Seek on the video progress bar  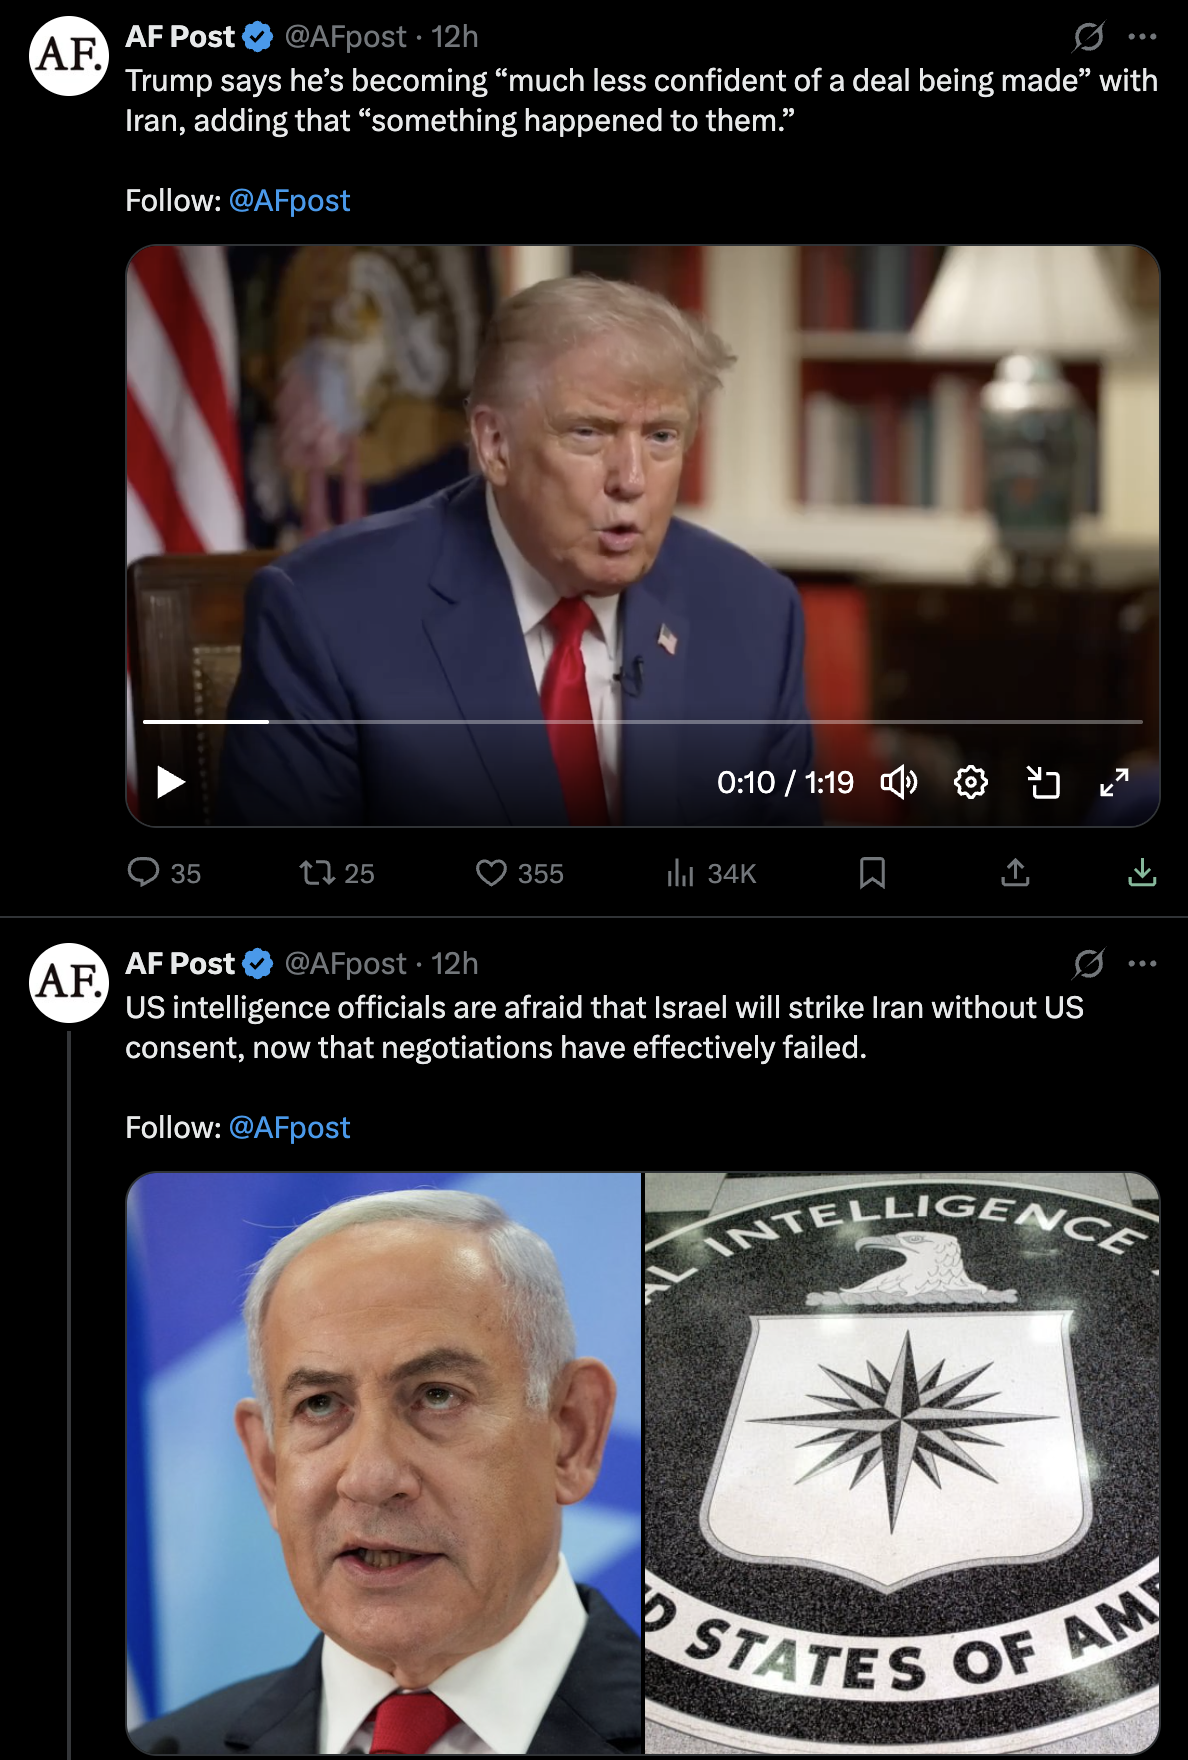pyautogui.click(x=642, y=721)
